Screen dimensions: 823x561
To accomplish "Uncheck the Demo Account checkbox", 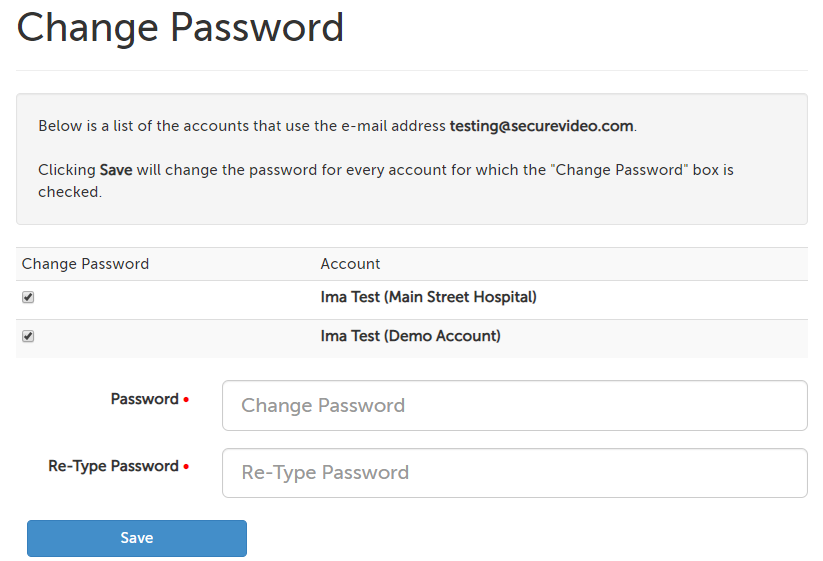I will (x=28, y=337).
